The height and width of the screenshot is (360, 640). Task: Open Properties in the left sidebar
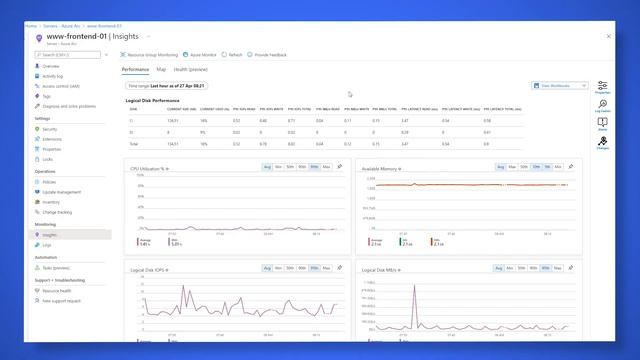pos(51,149)
